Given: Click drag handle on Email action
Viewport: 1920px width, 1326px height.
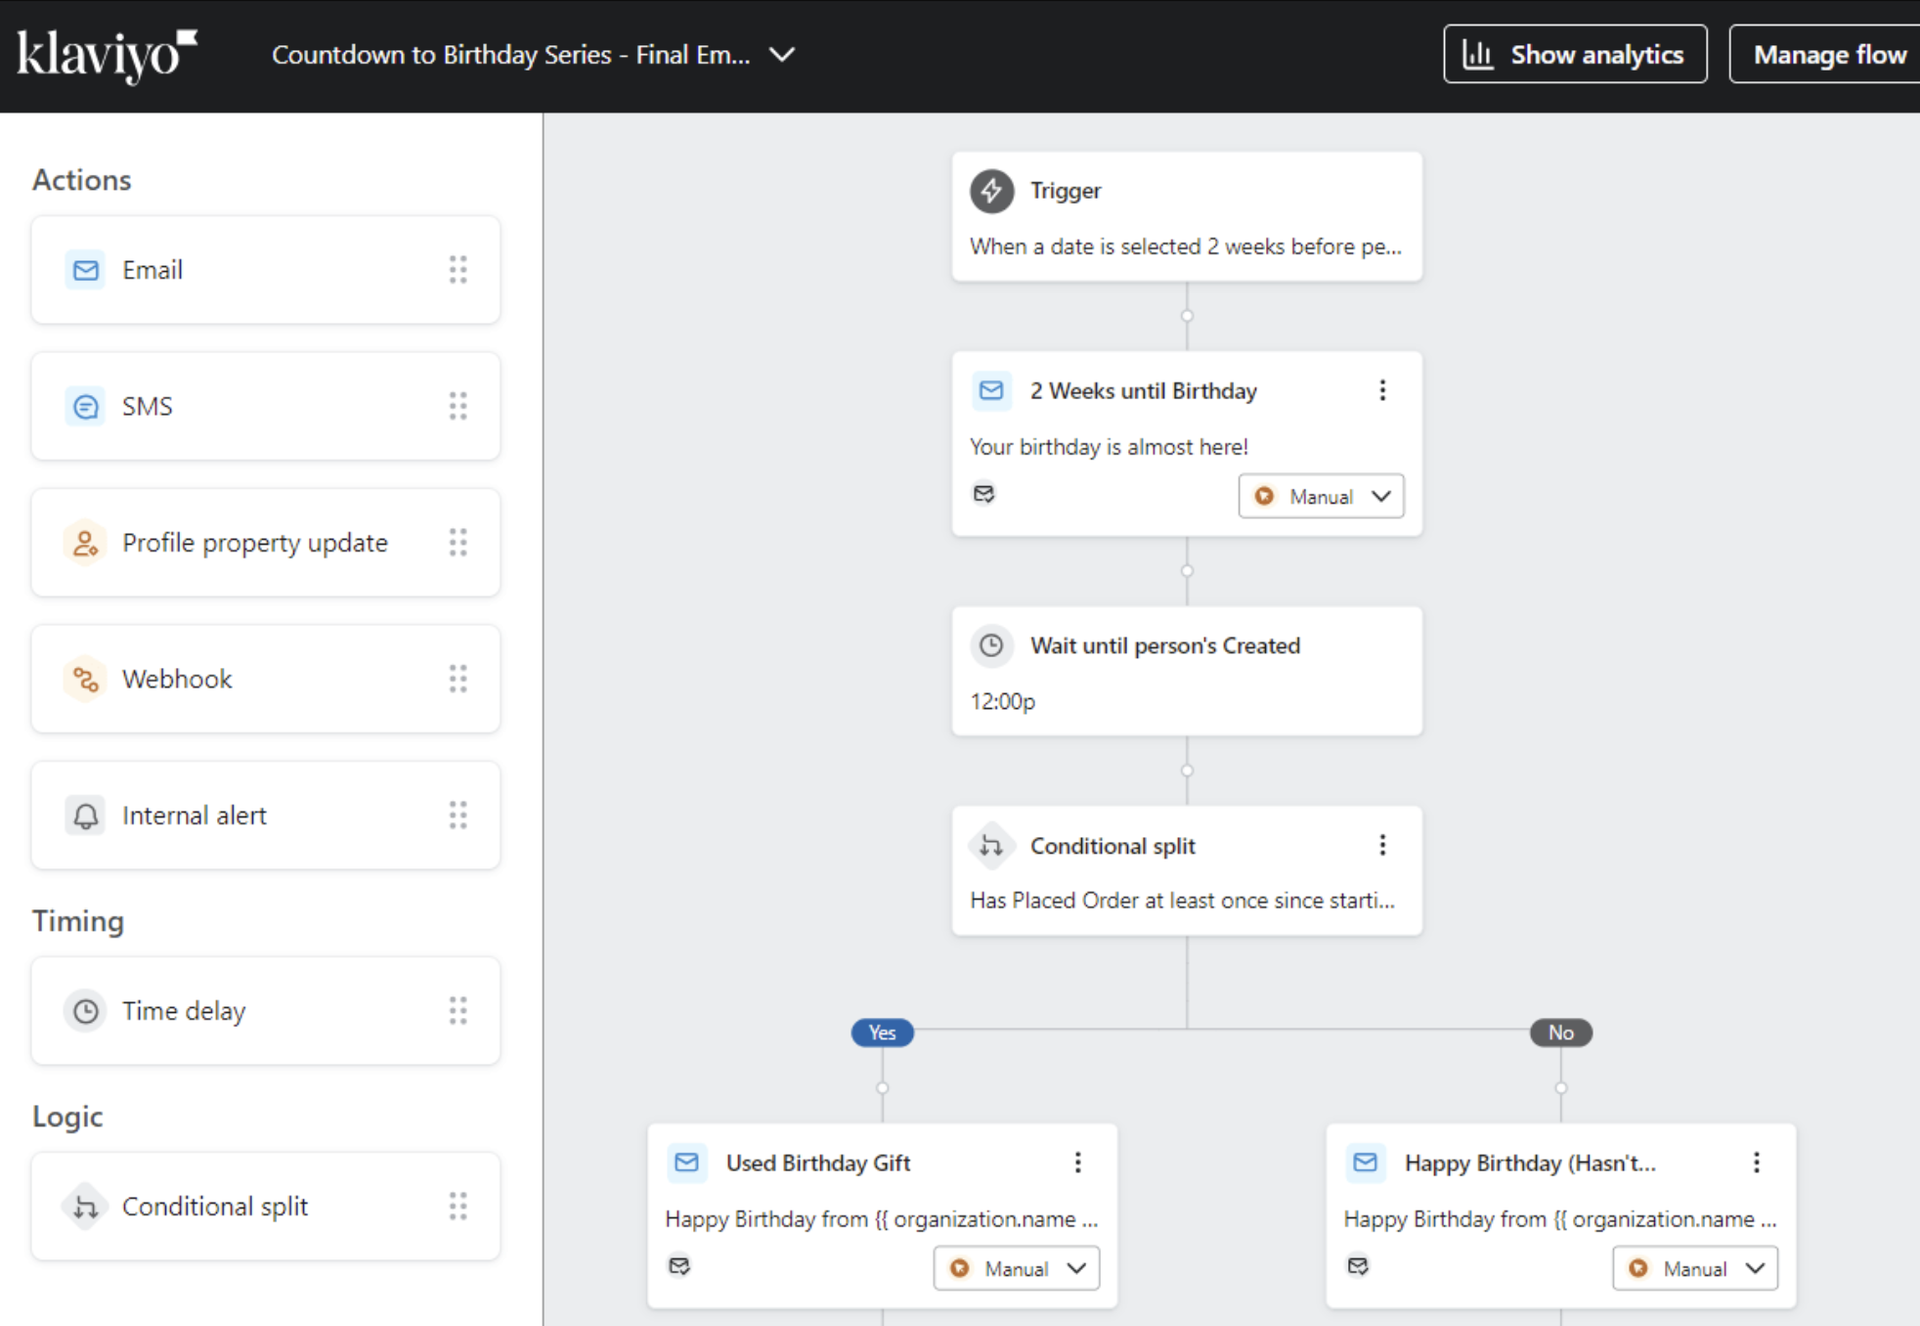Looking at the screenshot, I should (458, 269).
